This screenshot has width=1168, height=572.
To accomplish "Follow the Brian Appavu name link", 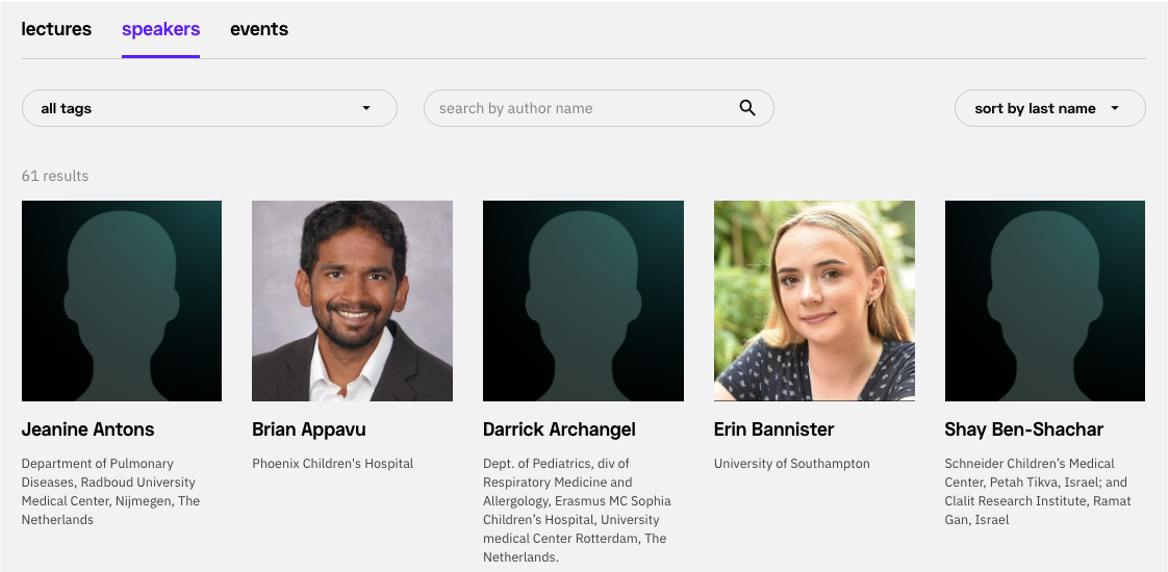I will 309,430.
